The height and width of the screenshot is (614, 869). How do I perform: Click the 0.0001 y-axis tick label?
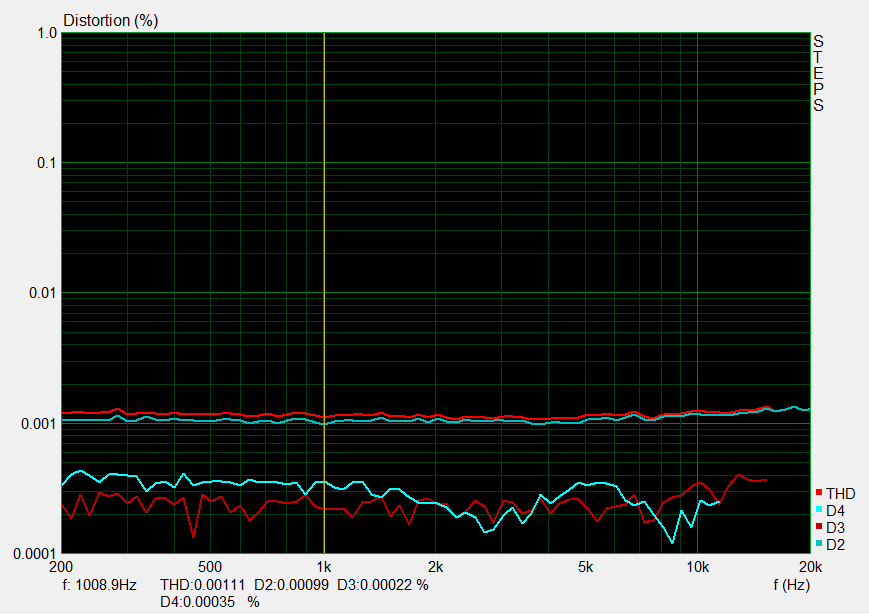tap(35, 554)
